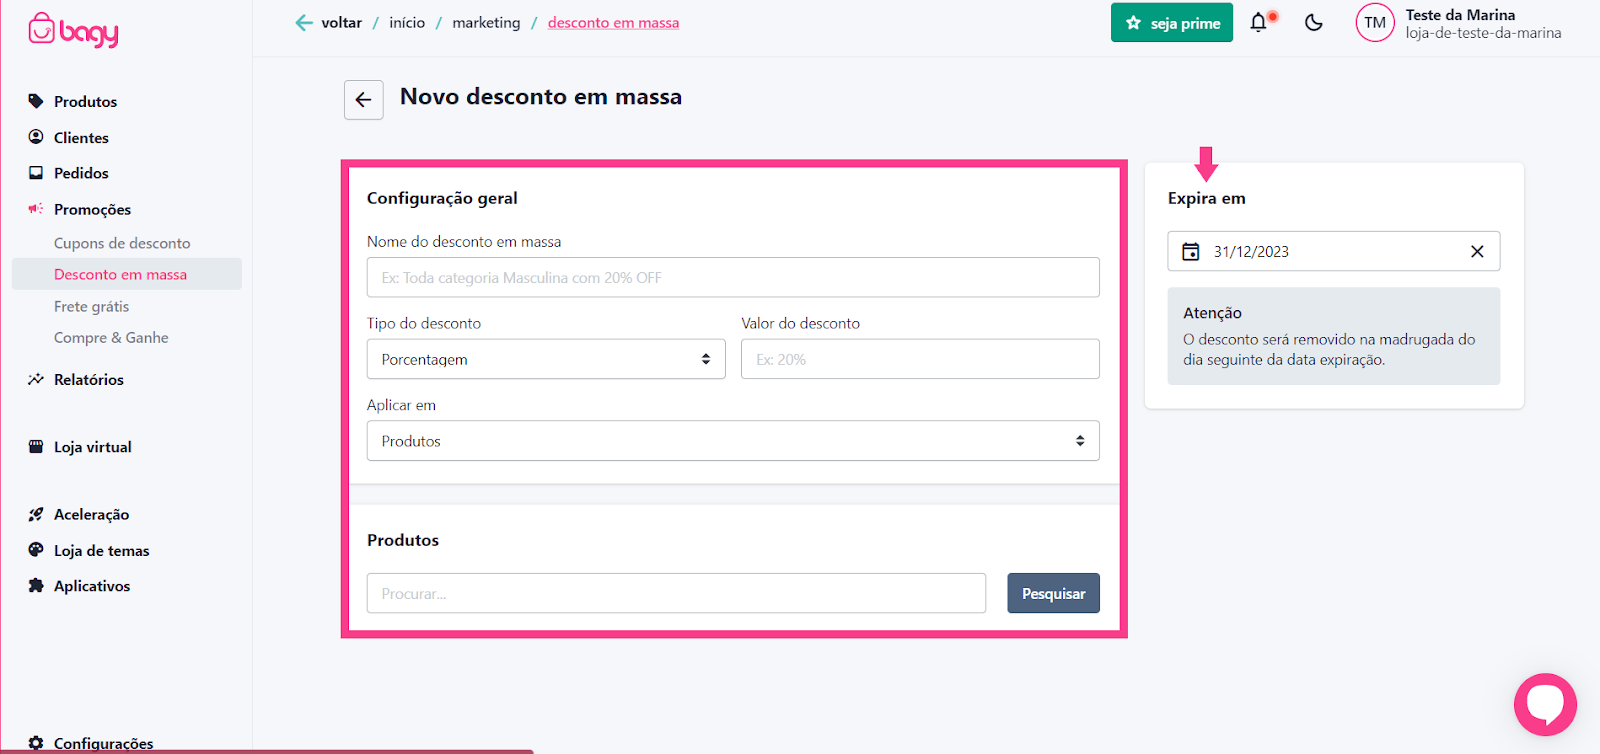Focus the Procurar products search field

coord(676,593)
